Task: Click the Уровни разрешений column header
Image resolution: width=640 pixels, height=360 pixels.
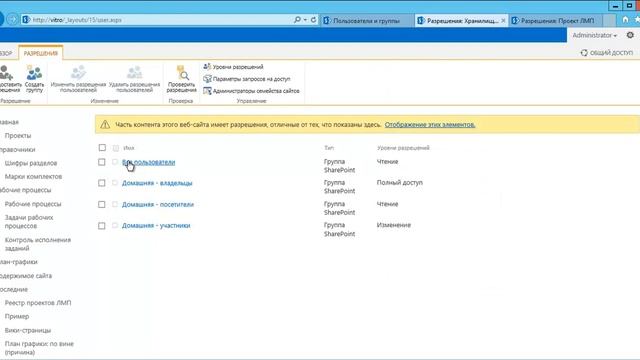Action: (403, 148)
